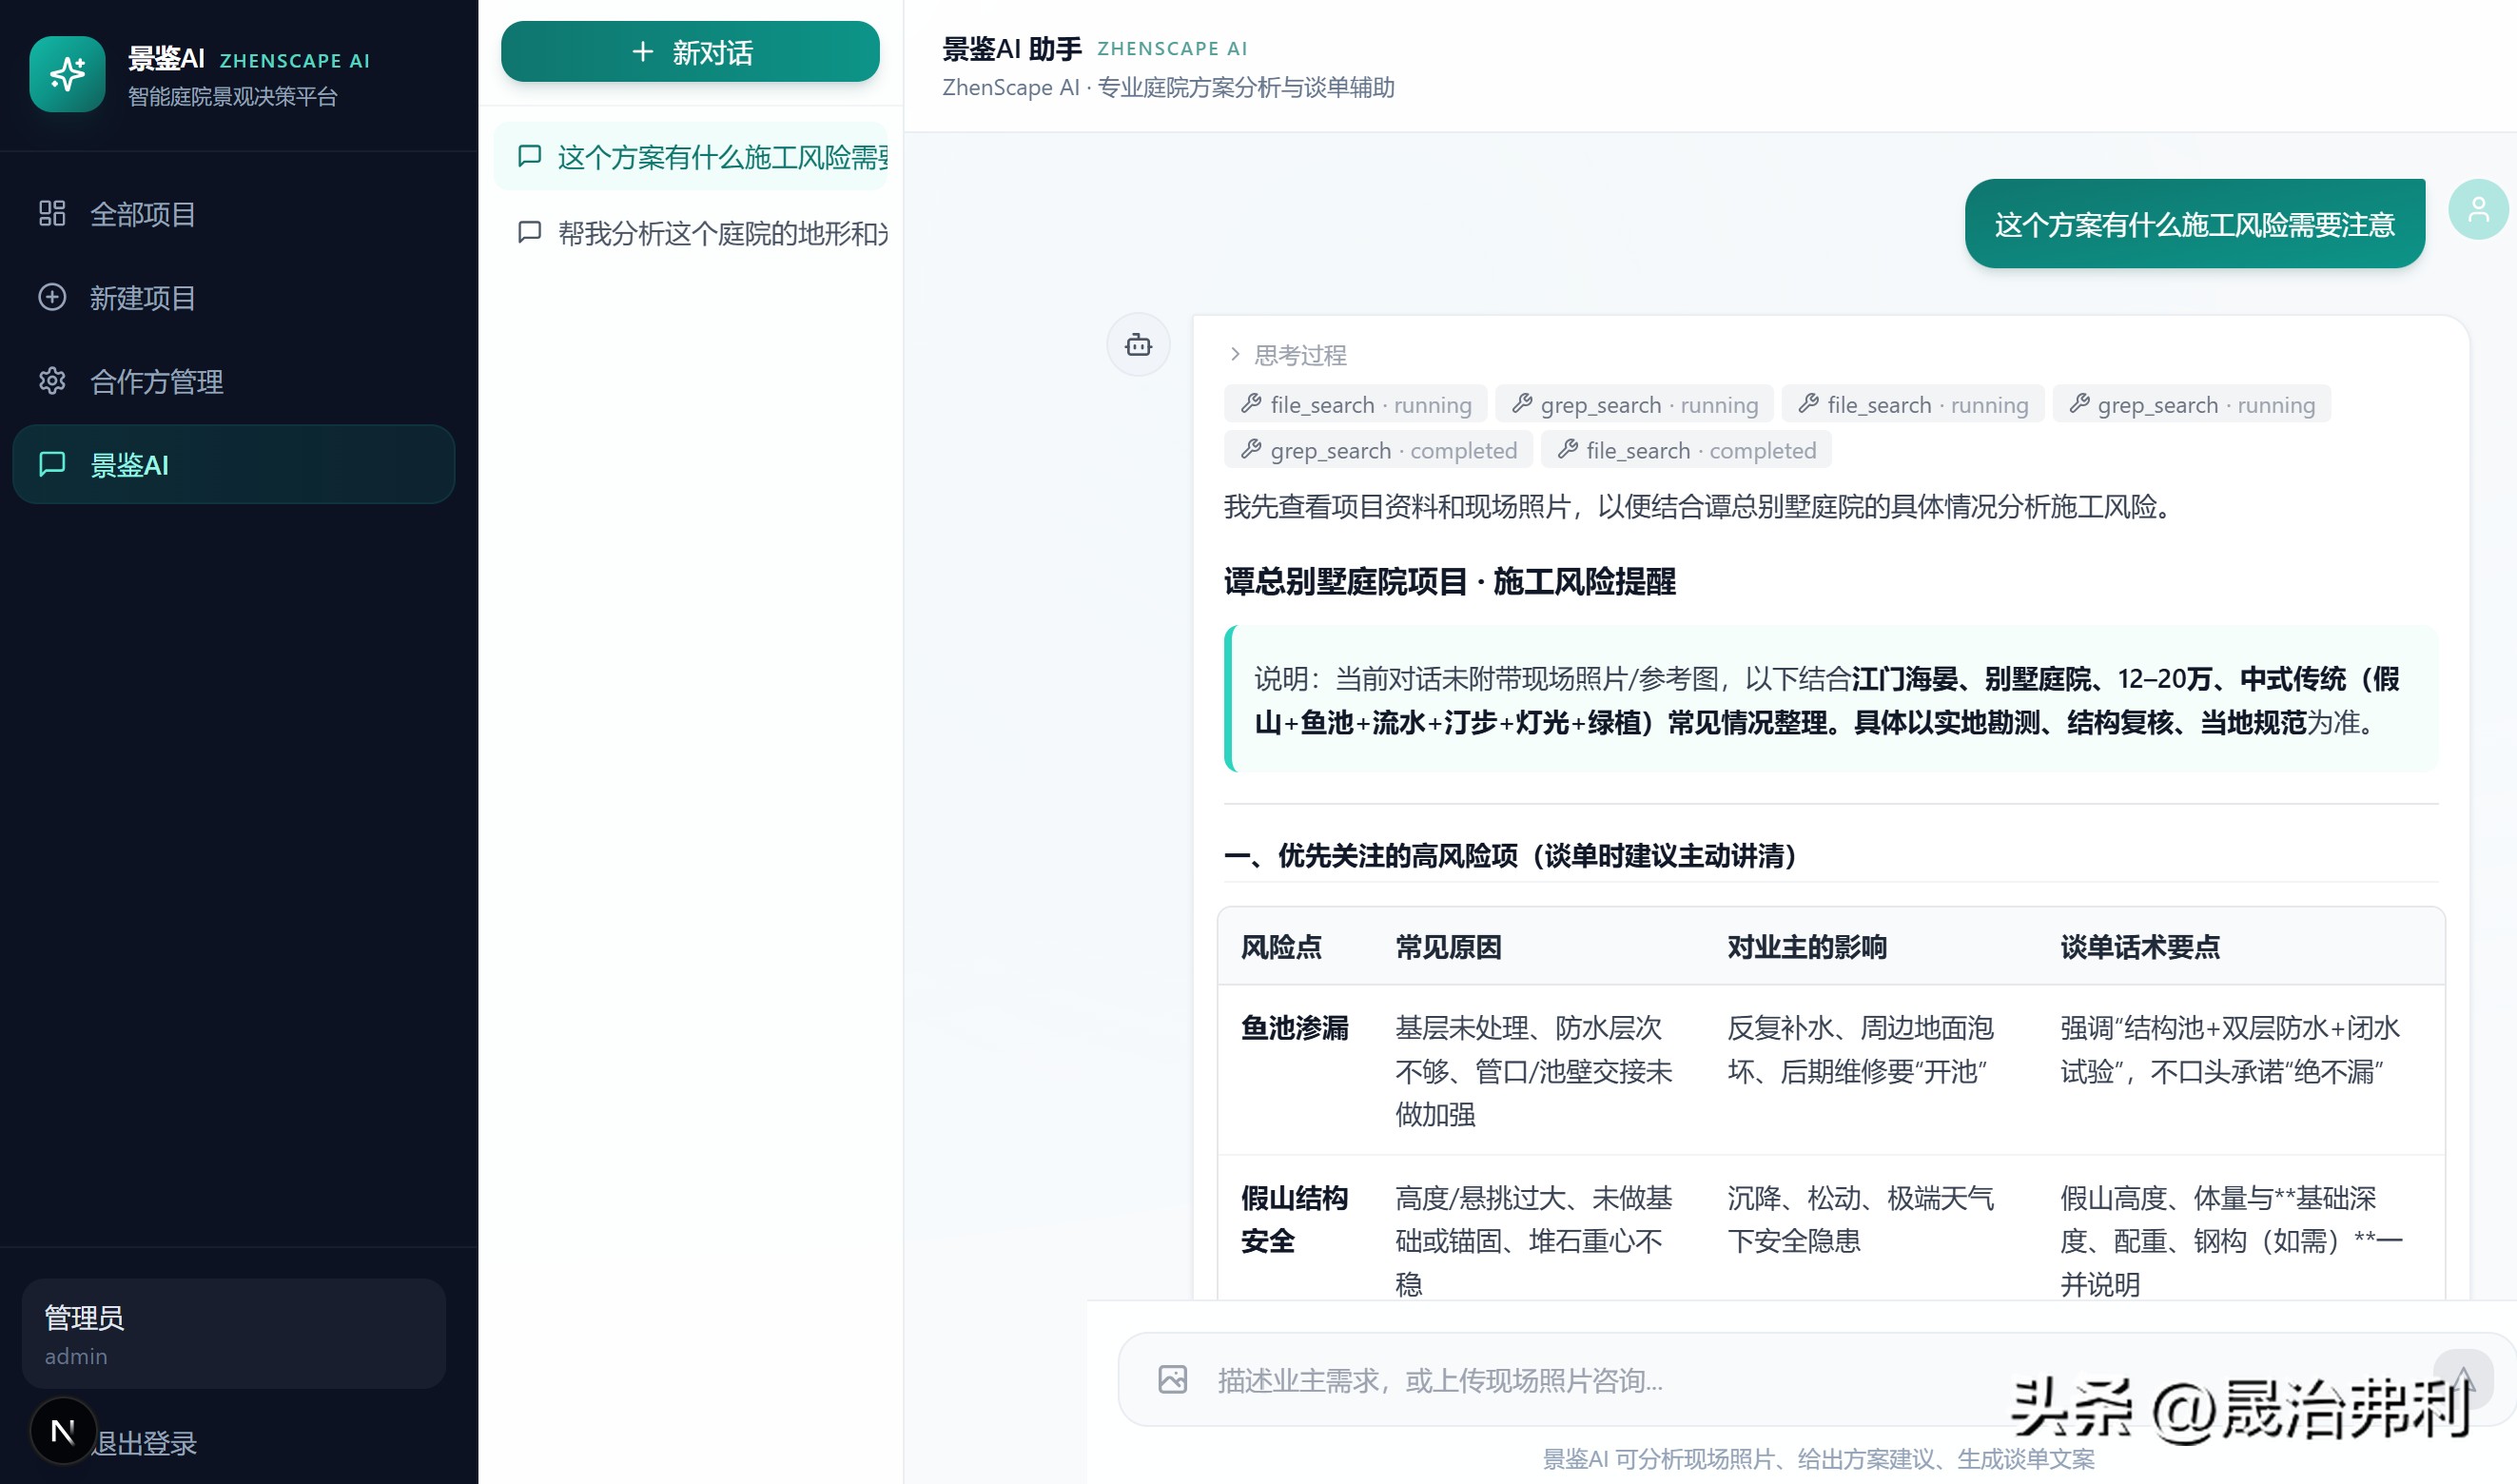Click the first grep_search running tag
Screen dimensions: 2517x1484
coord(1634,404)
